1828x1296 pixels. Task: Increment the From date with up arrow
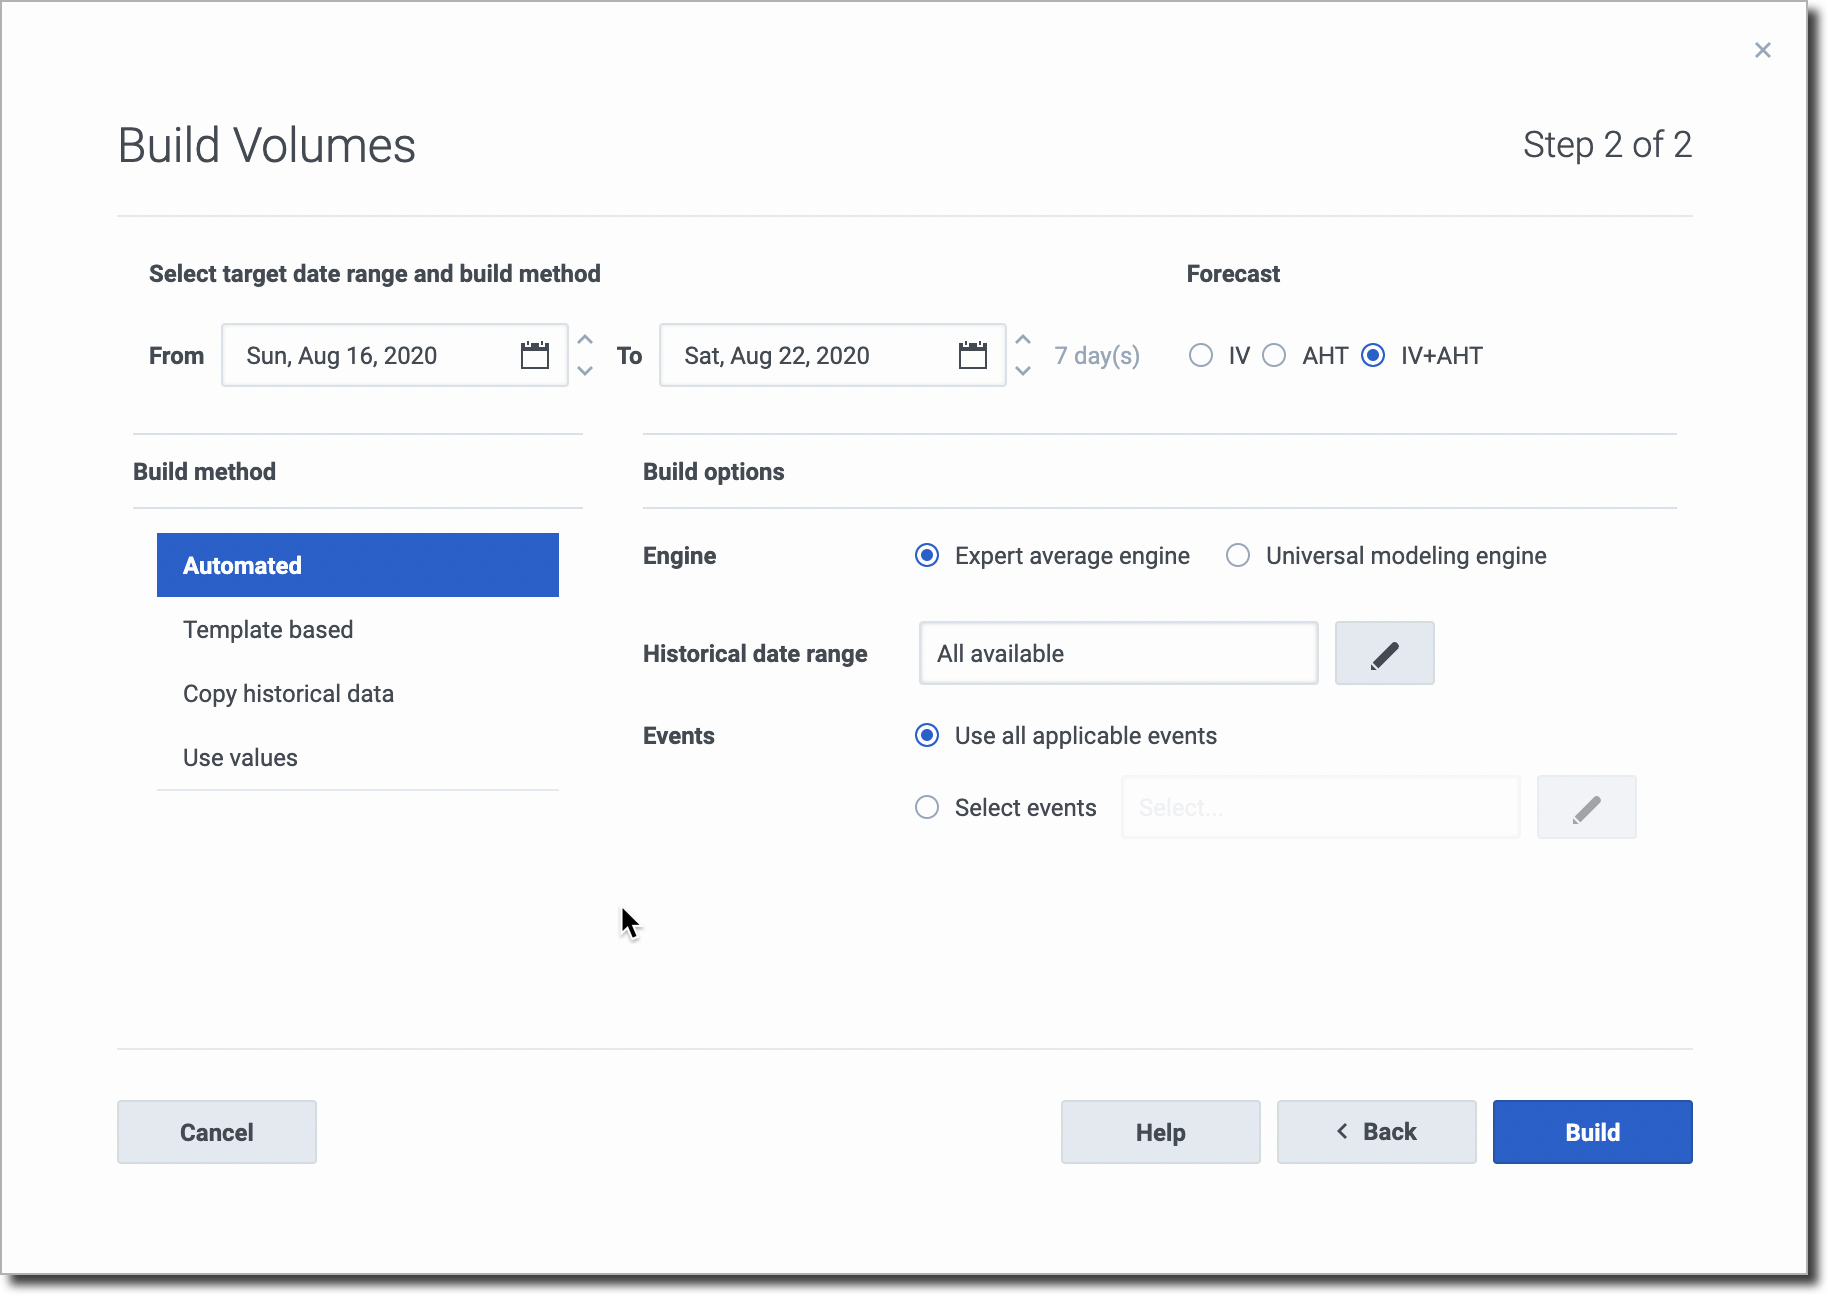pyautogui.click(x=586, y=340)
